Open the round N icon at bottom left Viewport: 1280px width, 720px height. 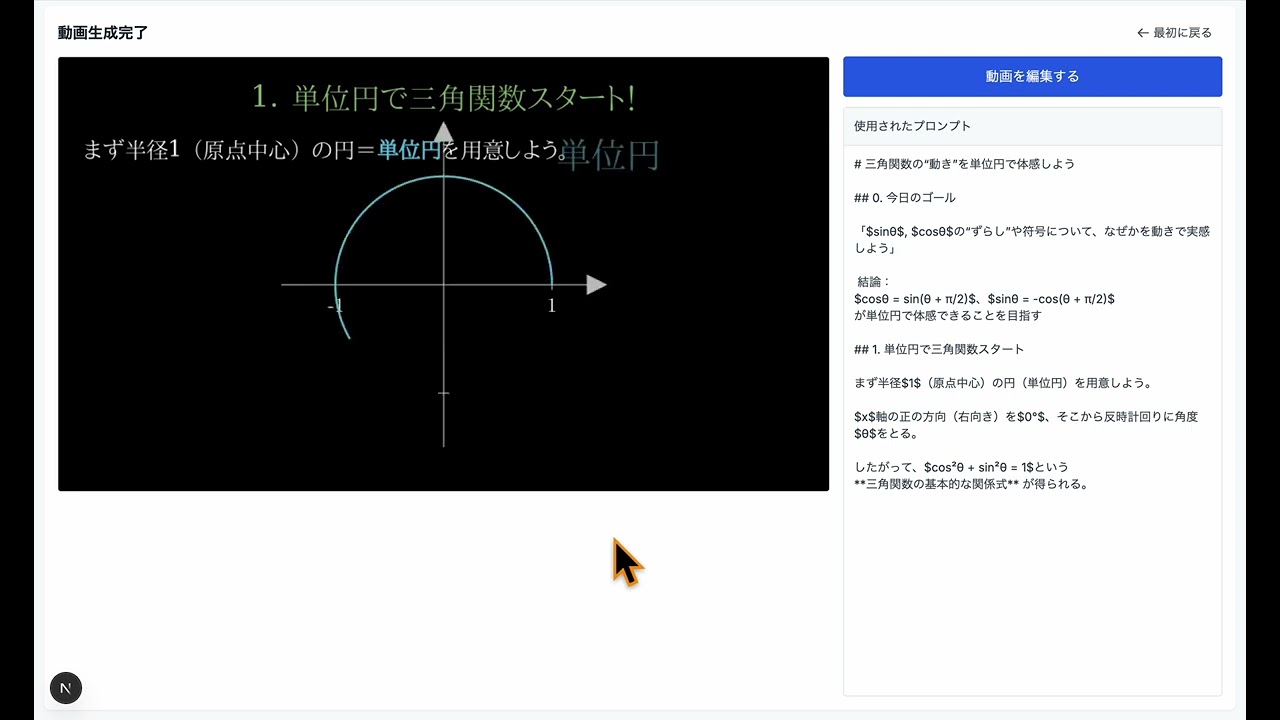66,688
